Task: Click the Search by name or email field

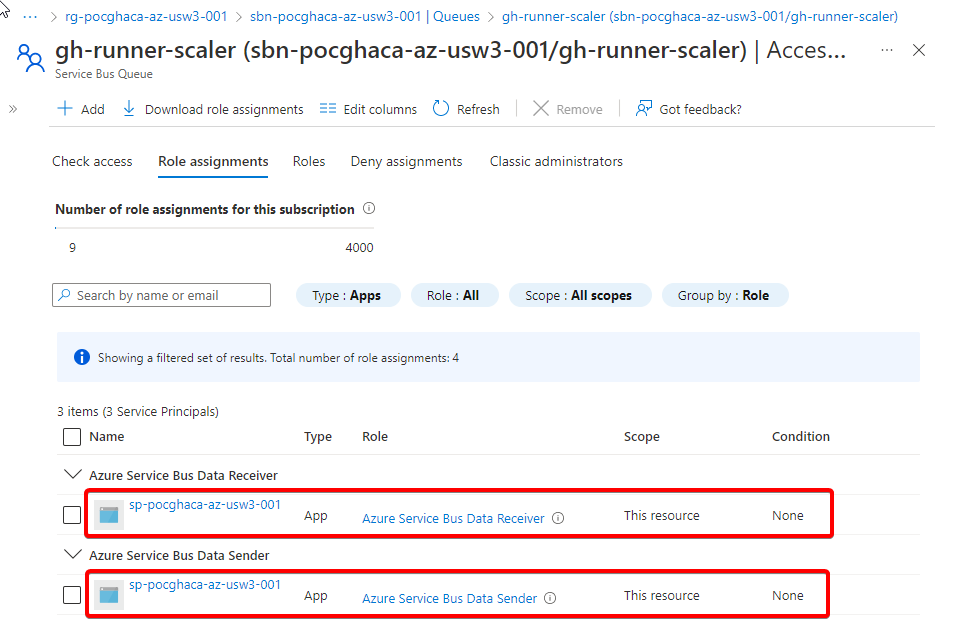Action: (162, 295)
